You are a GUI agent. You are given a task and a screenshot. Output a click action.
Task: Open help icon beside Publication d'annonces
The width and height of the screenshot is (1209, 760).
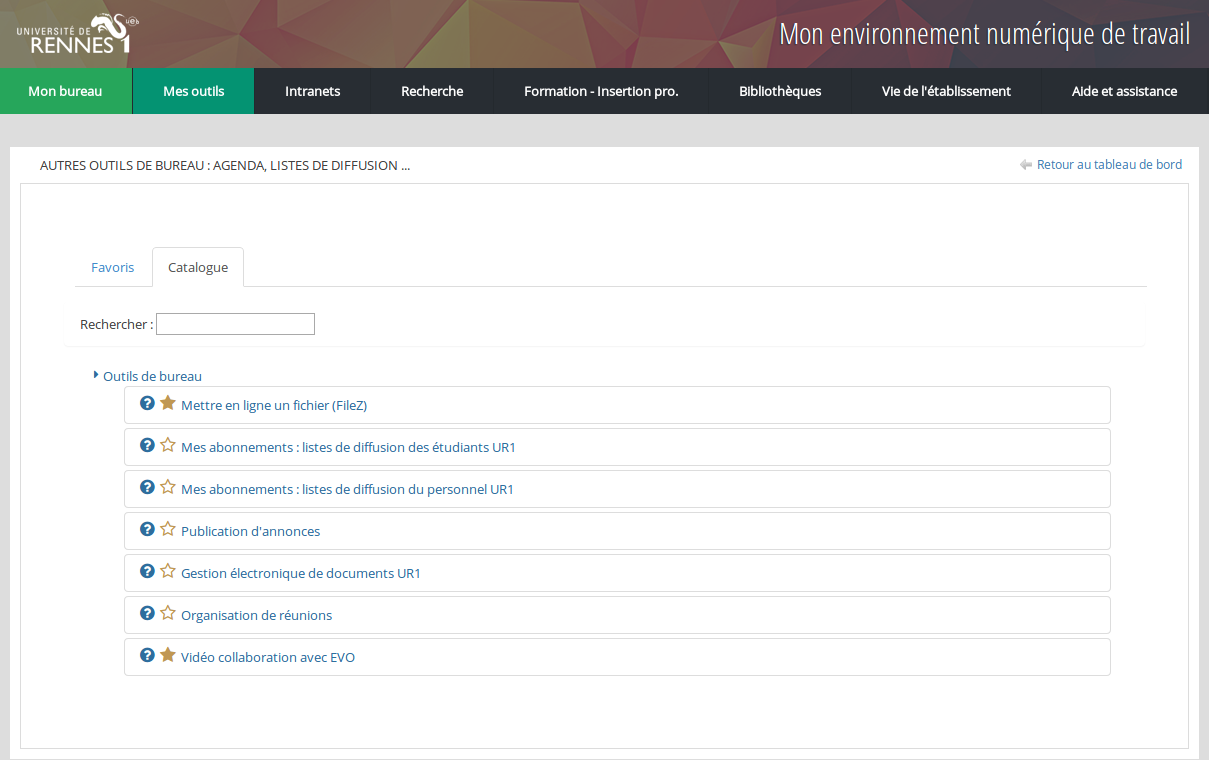tap(147, 529)
